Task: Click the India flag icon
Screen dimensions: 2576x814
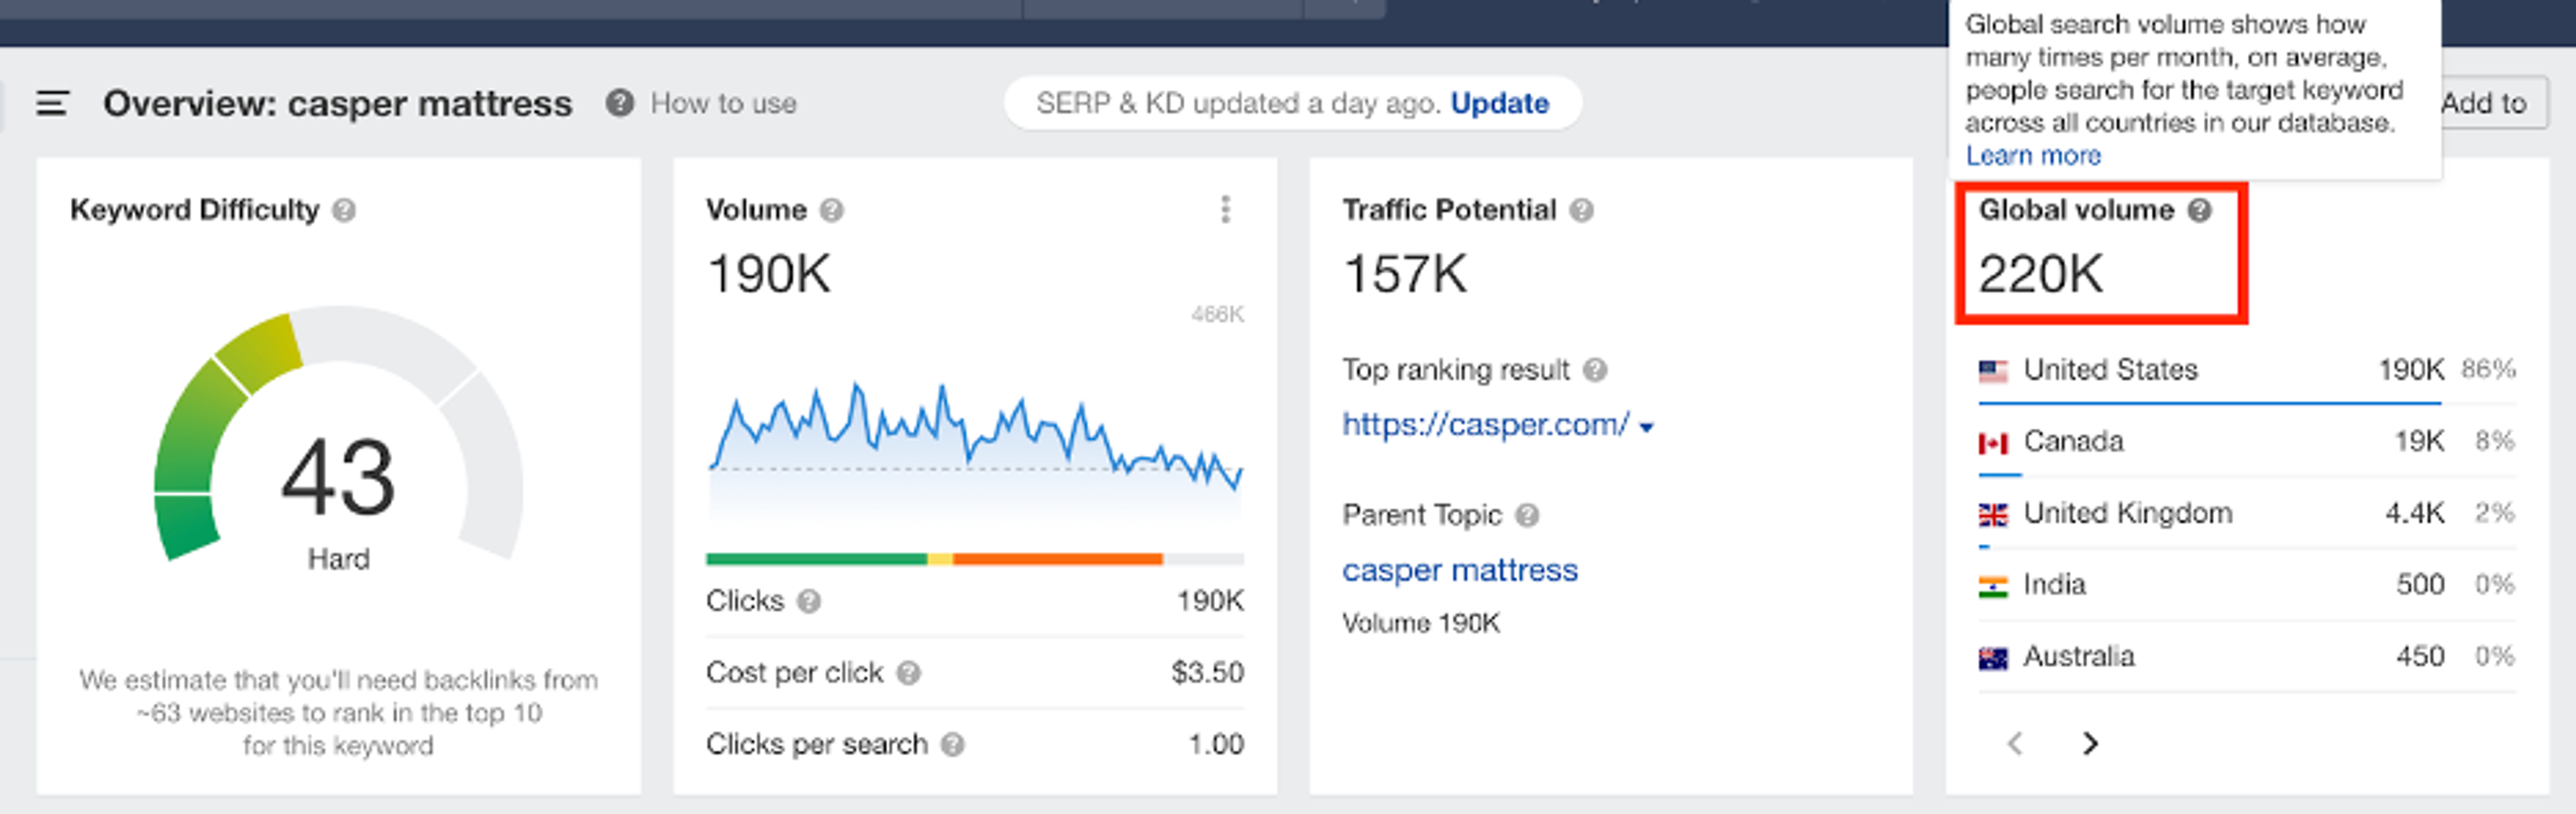Action: coord(1993,587)
